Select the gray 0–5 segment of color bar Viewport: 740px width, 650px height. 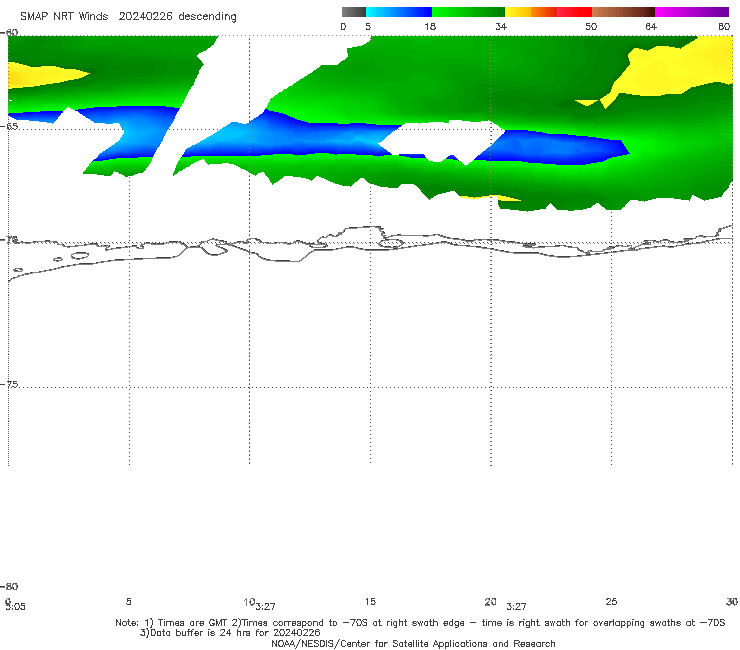click(x=353, y=12)
